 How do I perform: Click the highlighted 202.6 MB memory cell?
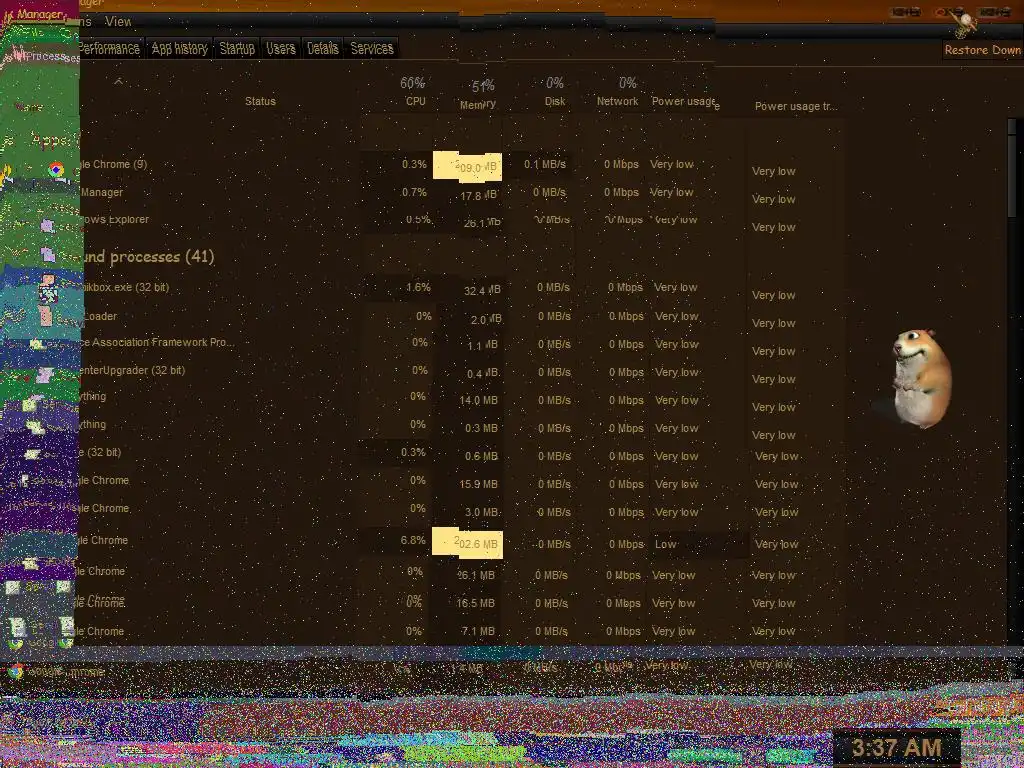468,545
